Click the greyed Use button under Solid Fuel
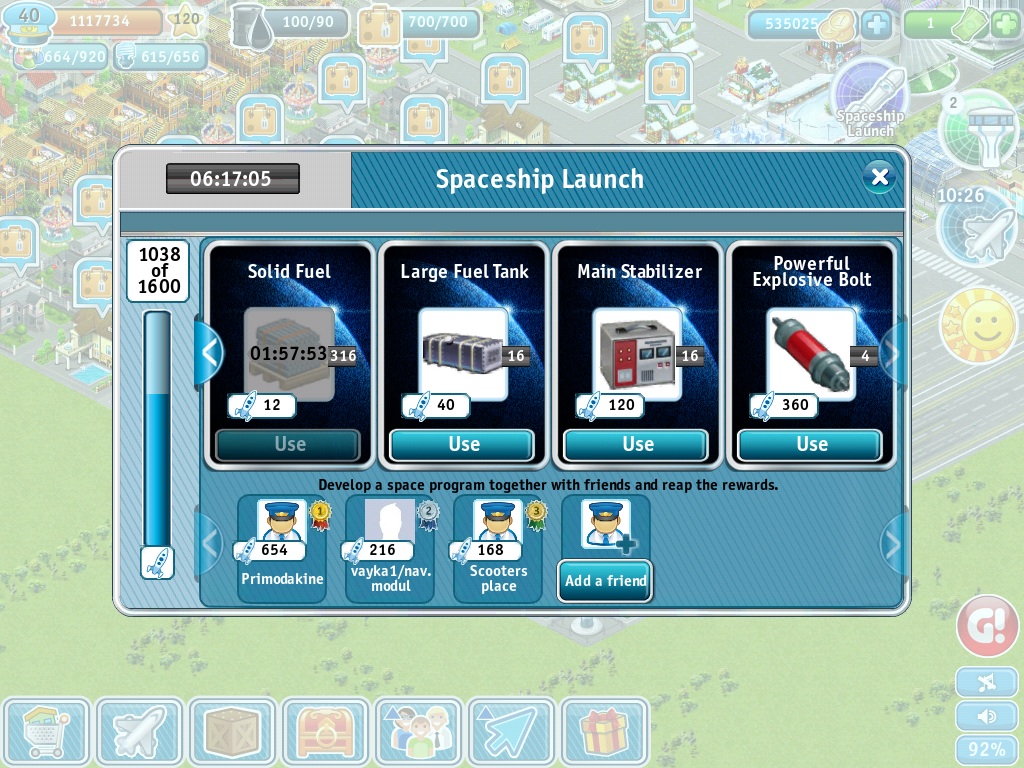 pyautogui.click(x=288, y=444)
